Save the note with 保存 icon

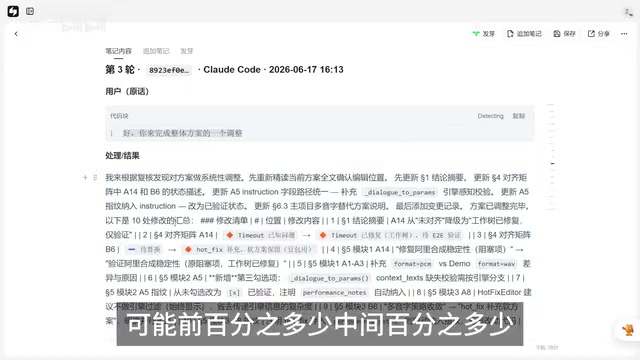click(564, 34)
